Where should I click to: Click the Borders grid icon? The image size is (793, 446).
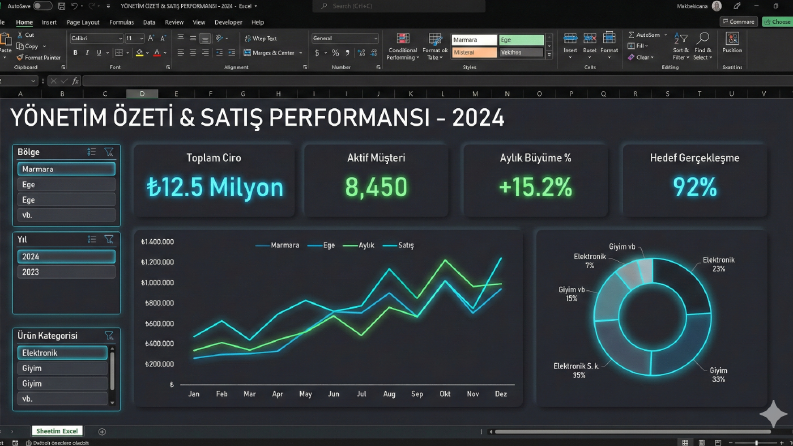click(x=119, y=53)
